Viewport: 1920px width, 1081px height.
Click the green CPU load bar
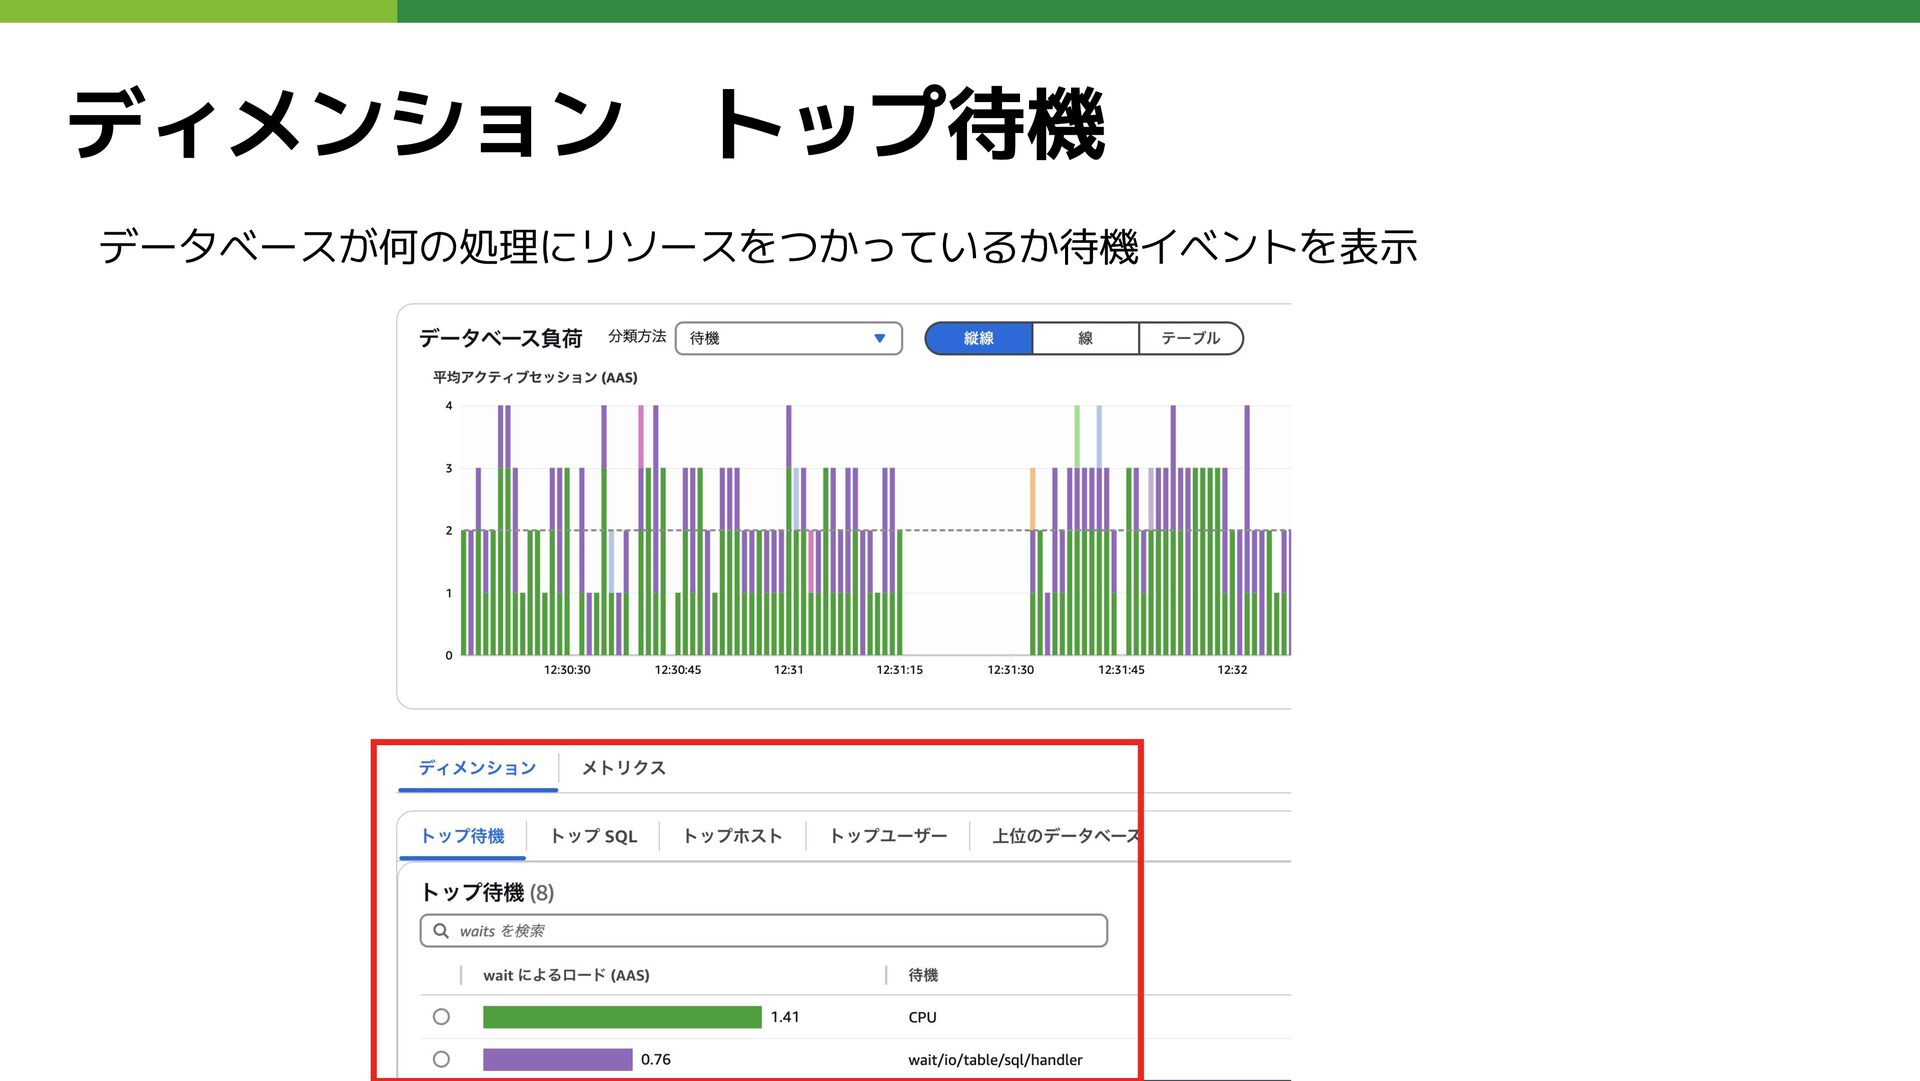click(621, 1017)
